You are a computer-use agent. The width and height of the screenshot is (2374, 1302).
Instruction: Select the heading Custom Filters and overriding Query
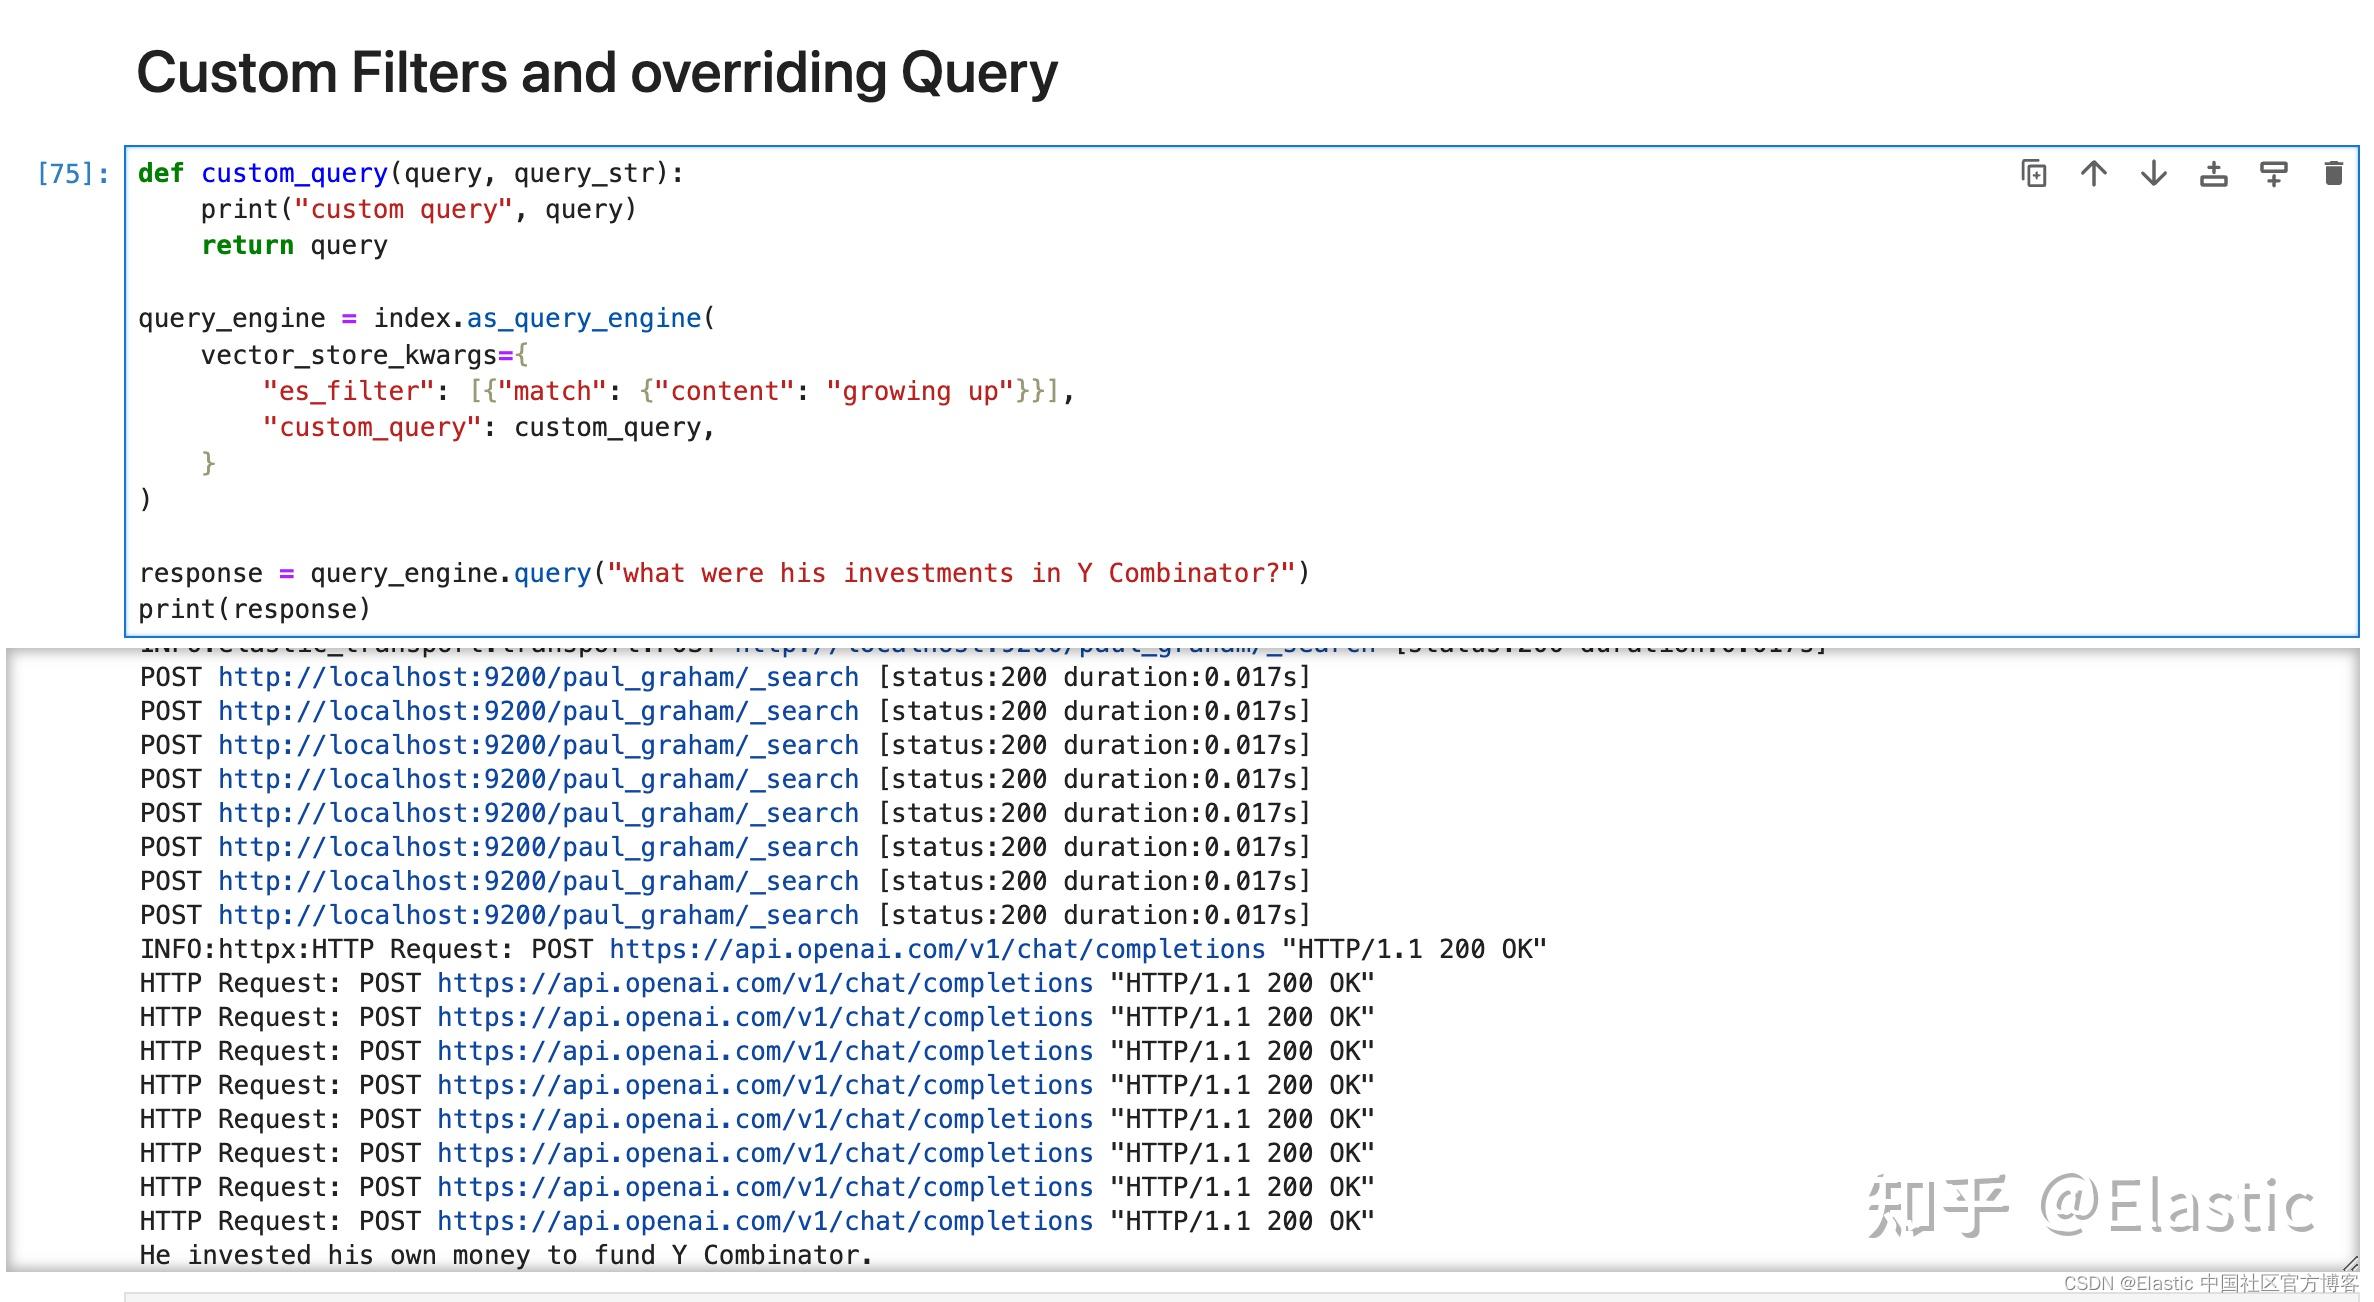pos(597,72)
